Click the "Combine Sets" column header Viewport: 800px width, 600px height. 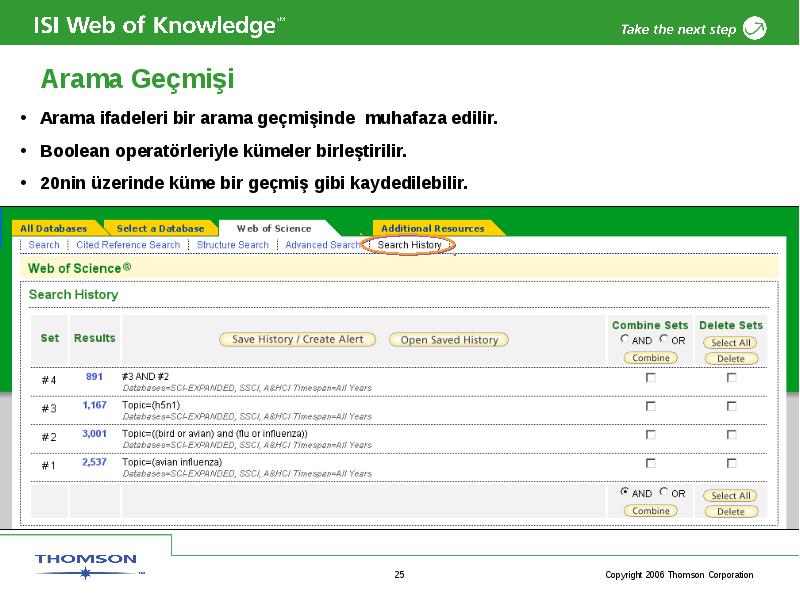650,325
